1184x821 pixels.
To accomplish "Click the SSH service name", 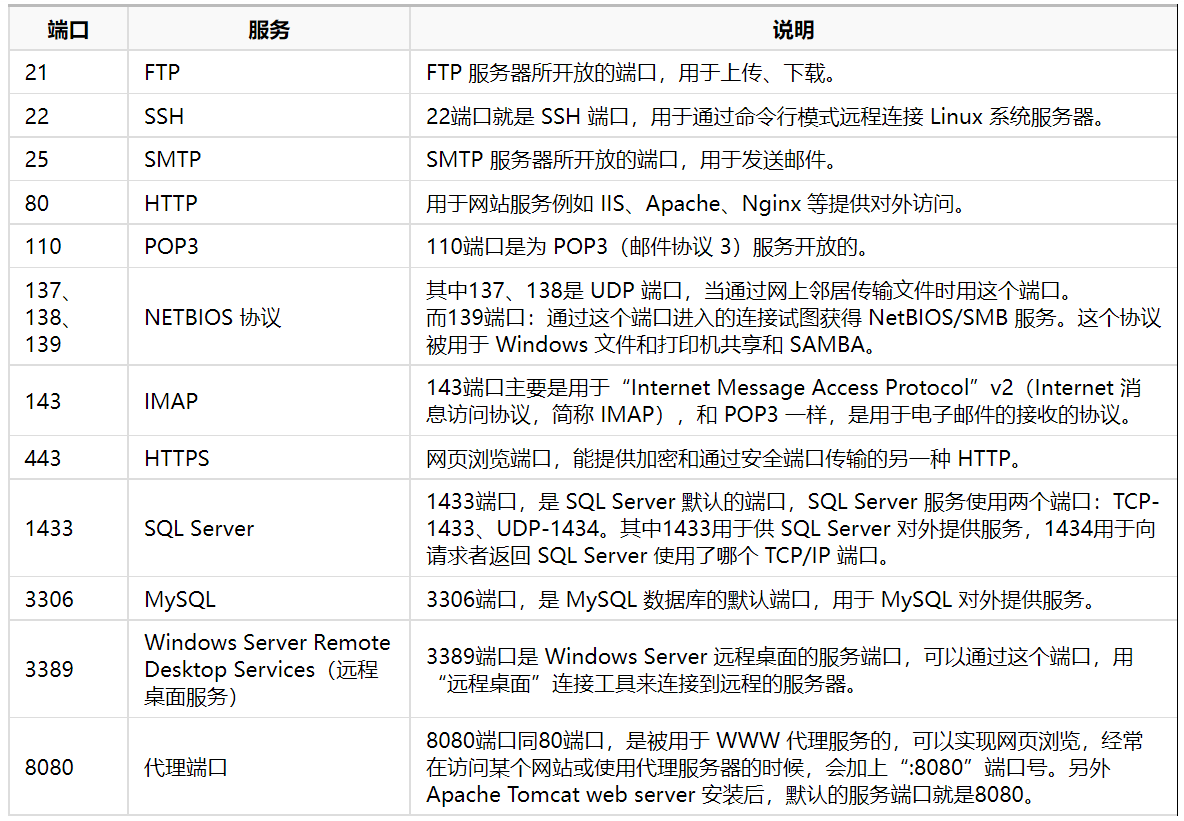I will tap(164, 116).
